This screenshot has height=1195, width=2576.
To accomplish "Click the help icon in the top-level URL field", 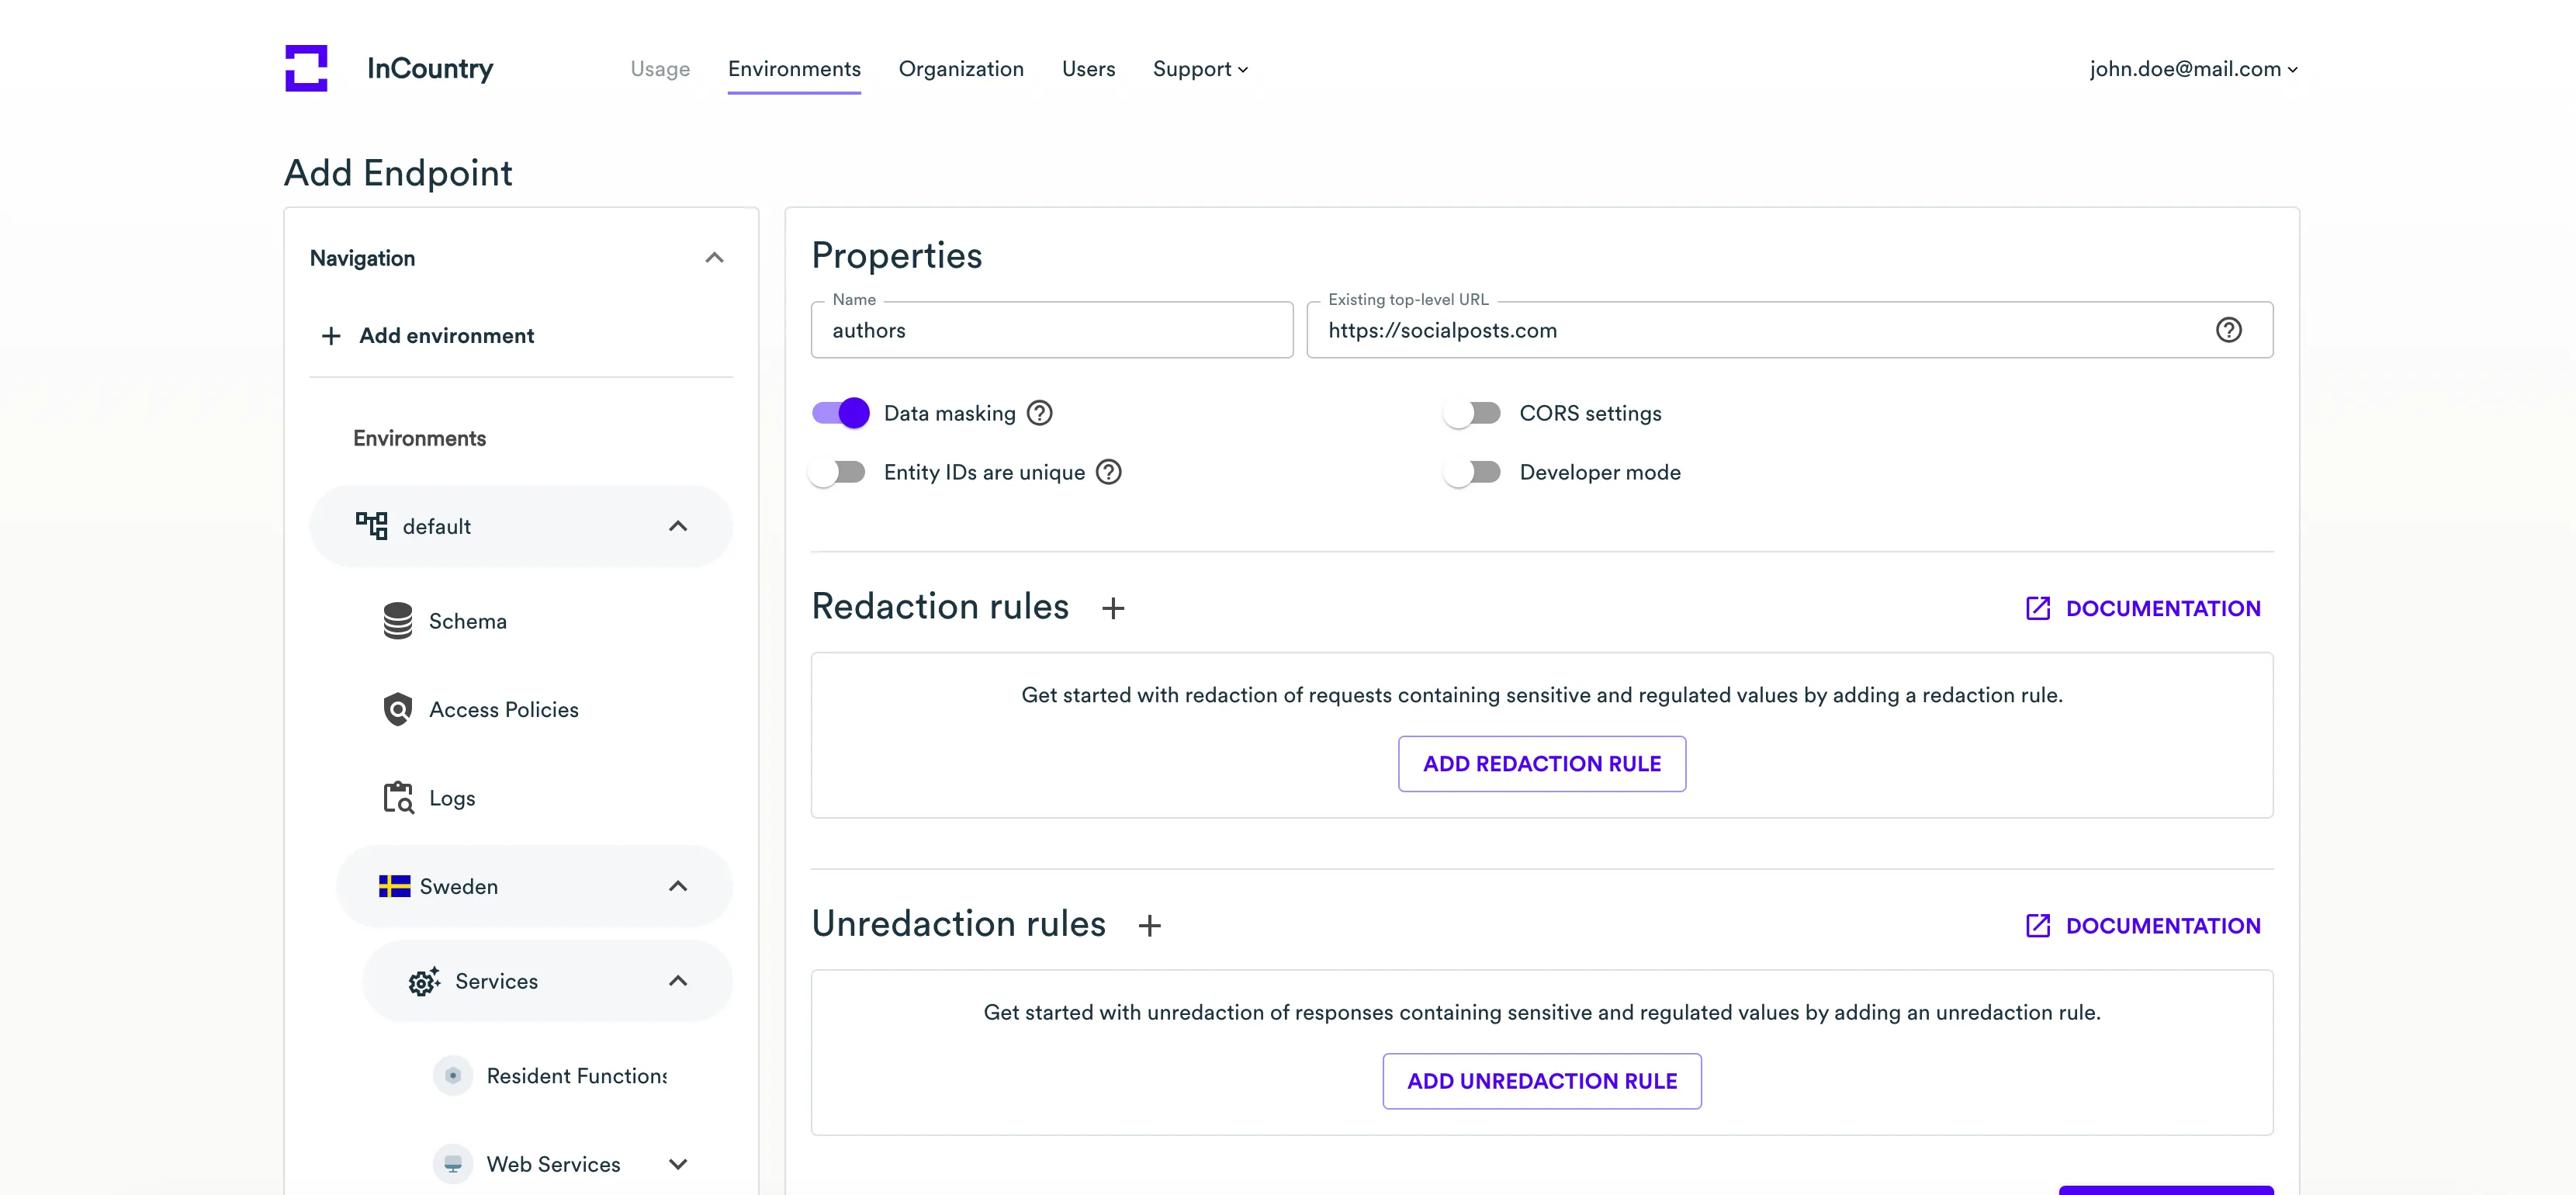I will click(x=2228, y=330).
